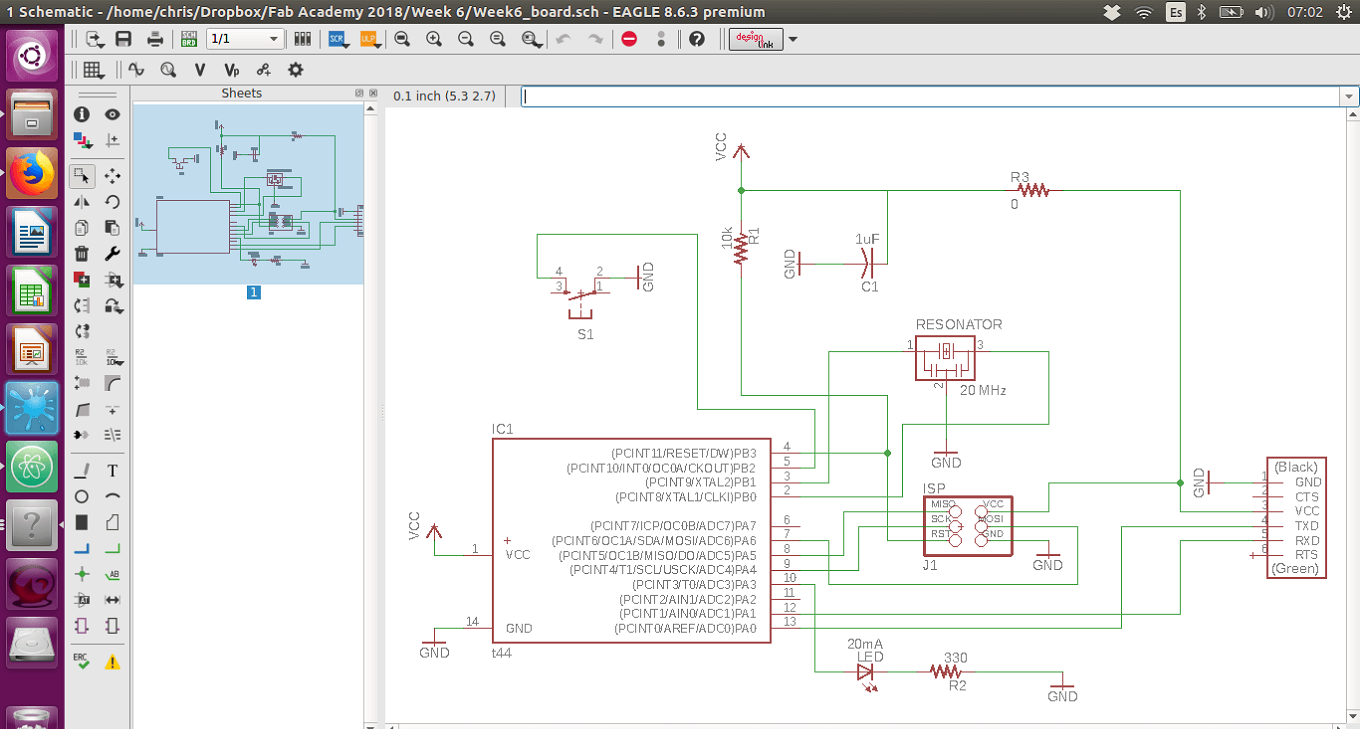Viewport: 1360px width, 731px height.
Task: Open Layer settings color icon
Action: 82,141
